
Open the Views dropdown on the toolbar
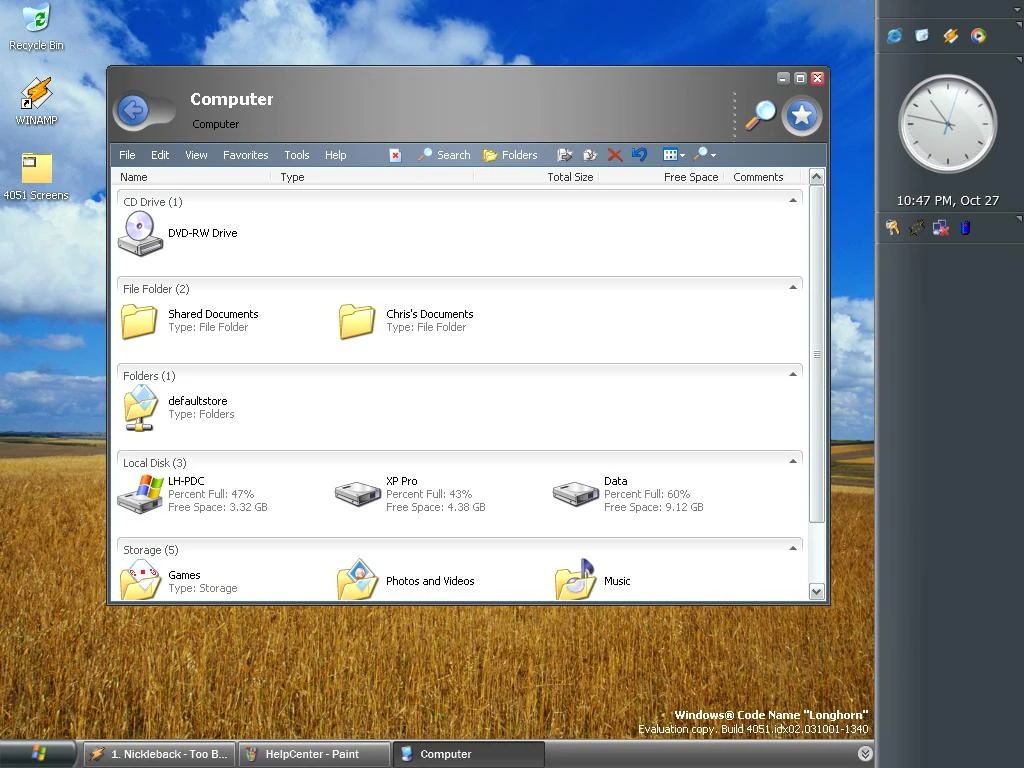tap(673, 155)
